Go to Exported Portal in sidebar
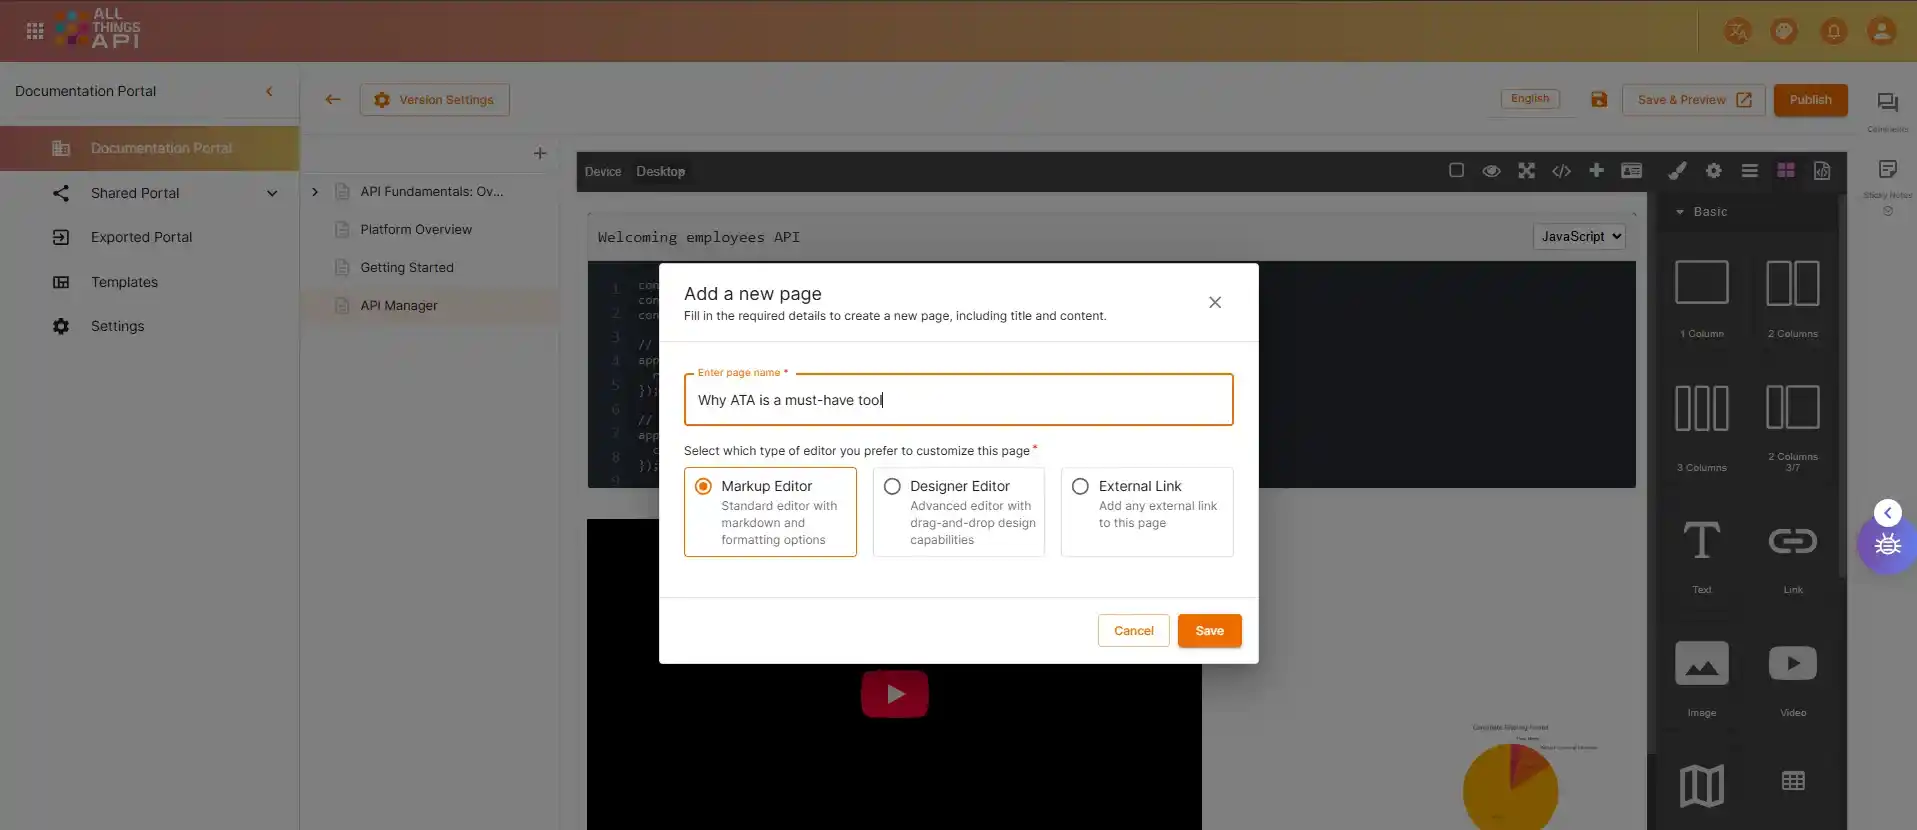1917x830 pixels. 141,237
